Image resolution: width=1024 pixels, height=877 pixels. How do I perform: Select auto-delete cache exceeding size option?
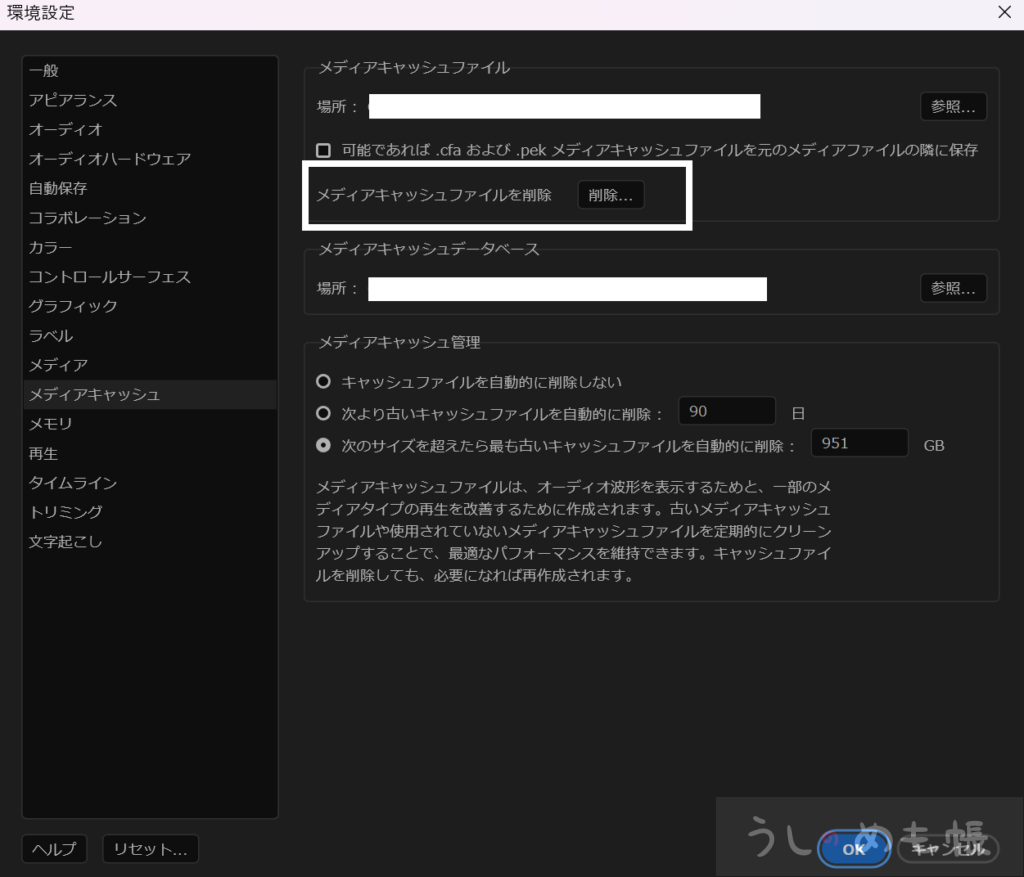click(x=323, y=445)
